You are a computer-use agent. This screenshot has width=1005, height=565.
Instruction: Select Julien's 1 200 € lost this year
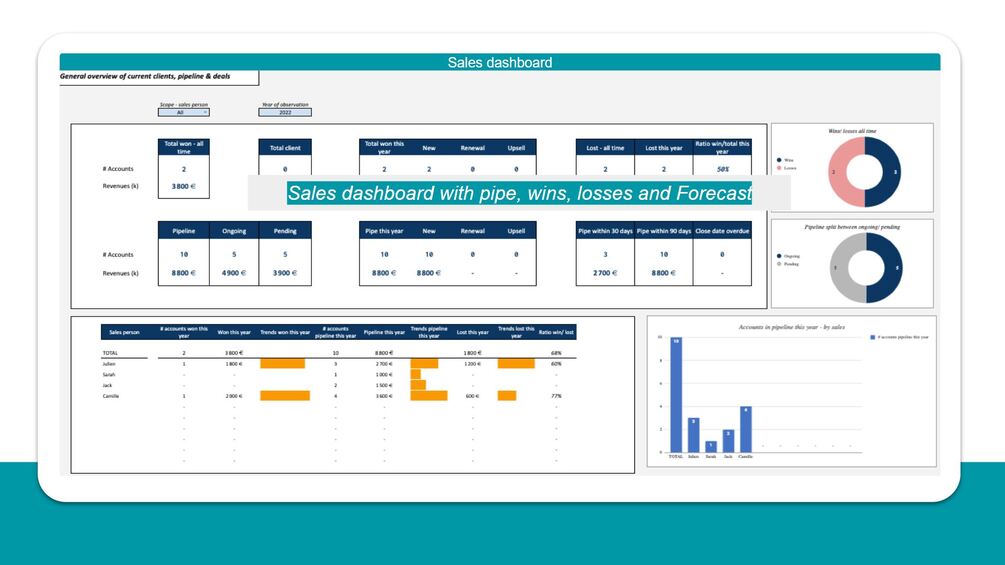(472, 364)
